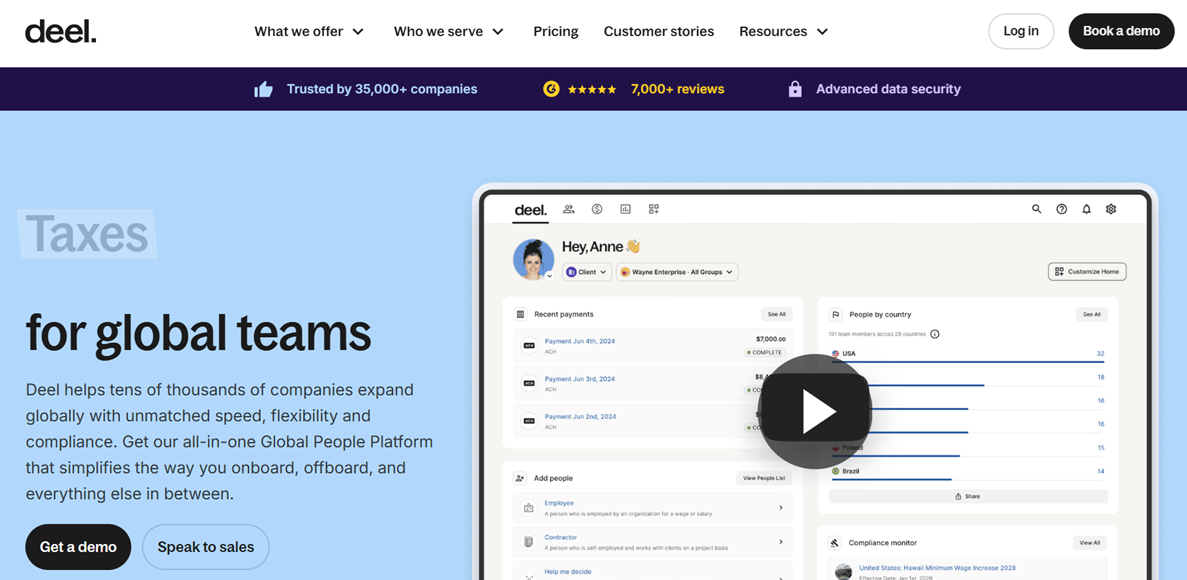
Task: Open 7,000+ reviews link
Action: tap(678, 89)
